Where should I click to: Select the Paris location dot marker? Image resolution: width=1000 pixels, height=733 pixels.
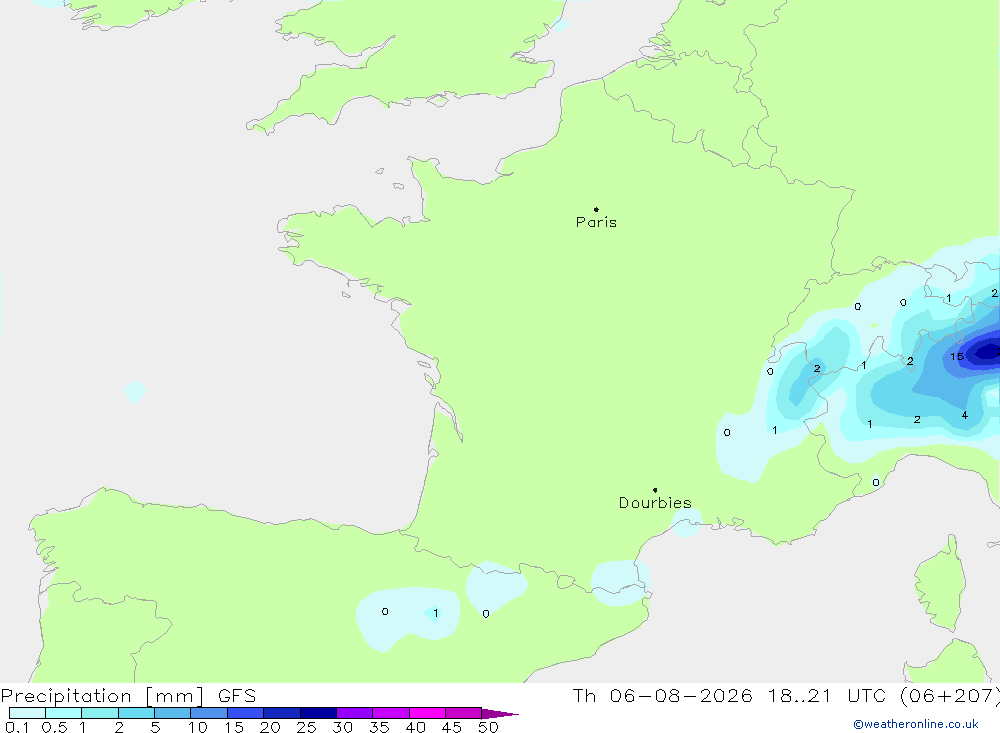(596, 209)
